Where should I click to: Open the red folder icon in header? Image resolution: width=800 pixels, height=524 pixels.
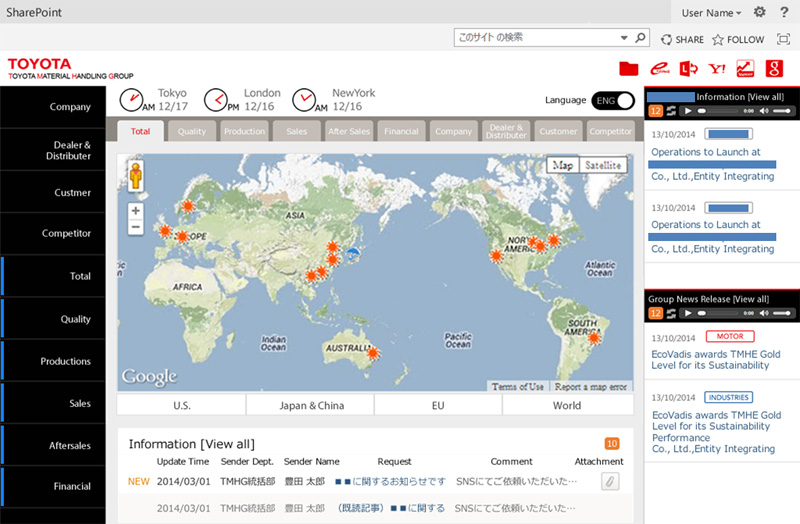click(x=629, y=69)
